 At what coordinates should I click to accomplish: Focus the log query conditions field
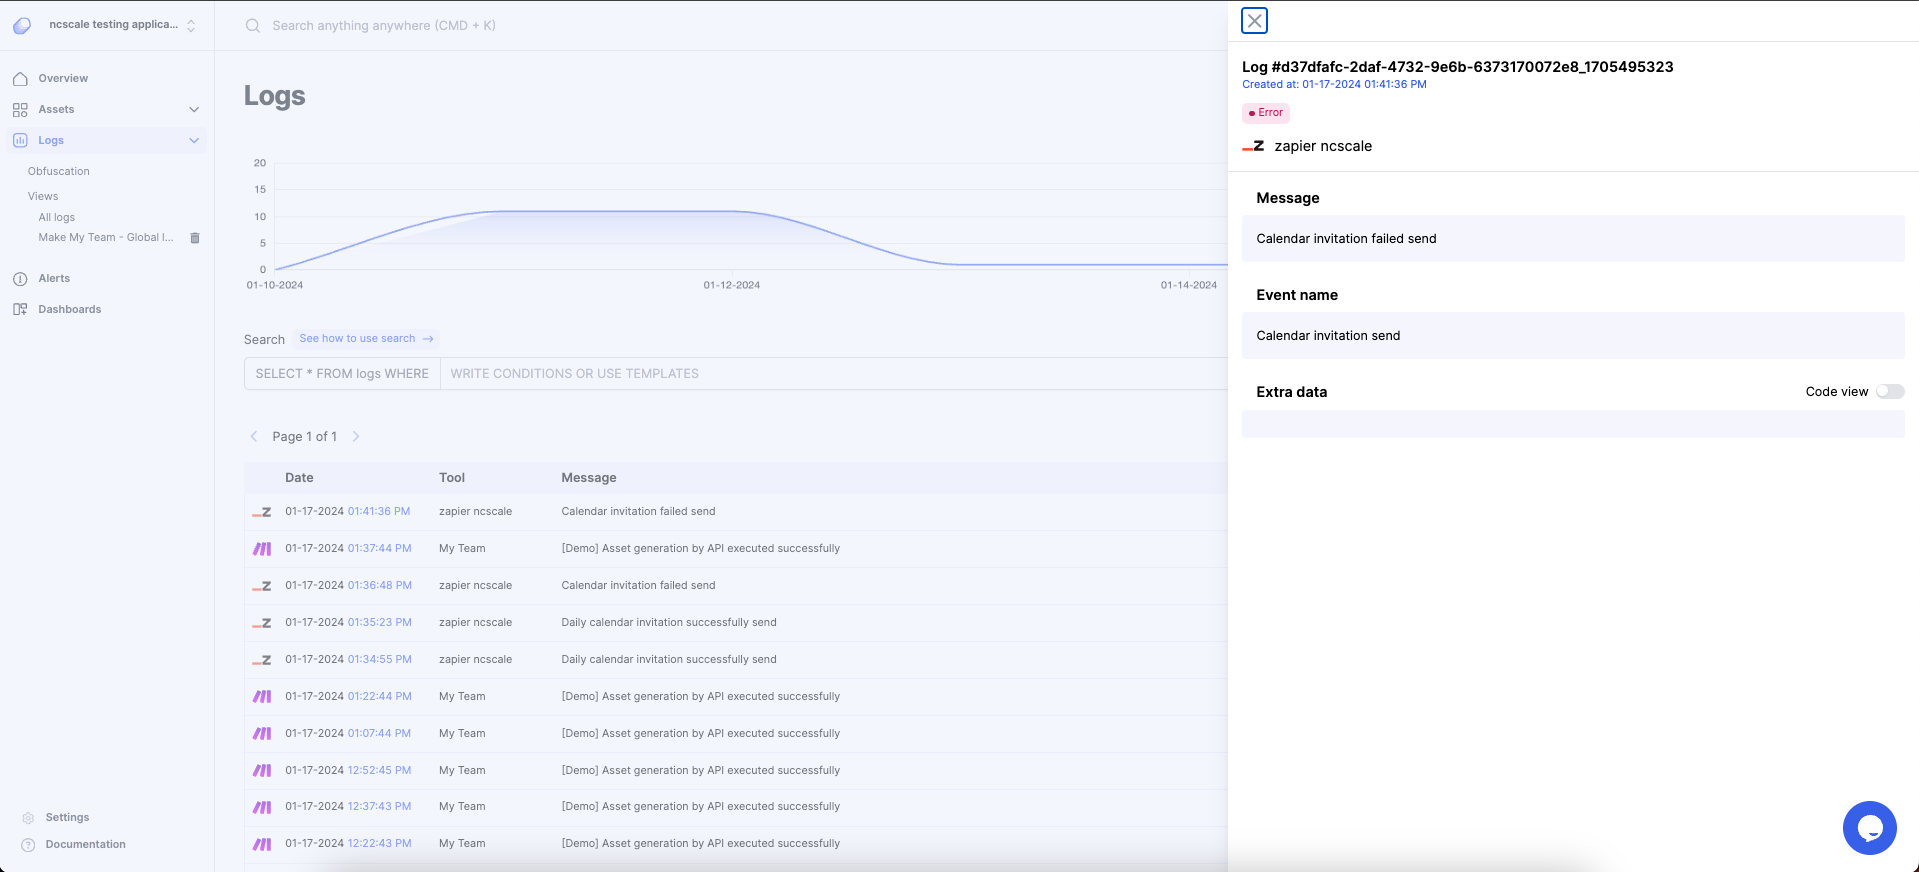click(x=833, y=374)
